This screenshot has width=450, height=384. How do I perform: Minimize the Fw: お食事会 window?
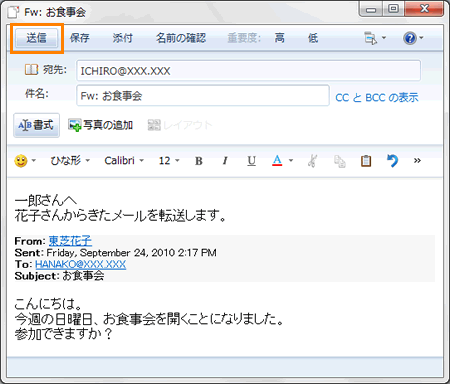[x=371, y=10]
